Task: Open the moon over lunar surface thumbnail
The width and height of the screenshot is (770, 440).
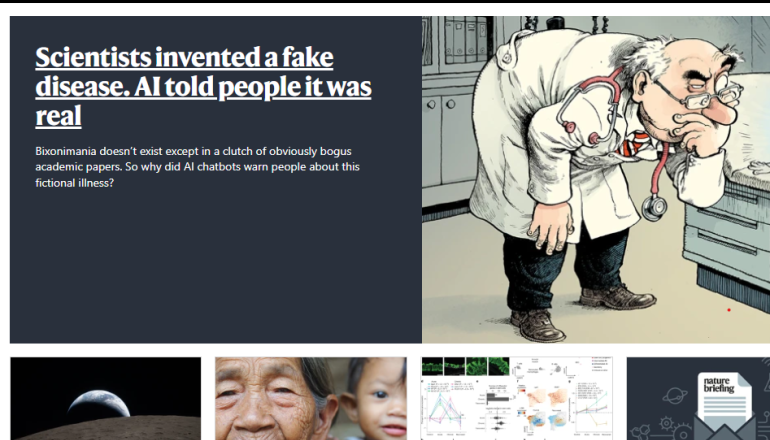Action: pos(106,398)
